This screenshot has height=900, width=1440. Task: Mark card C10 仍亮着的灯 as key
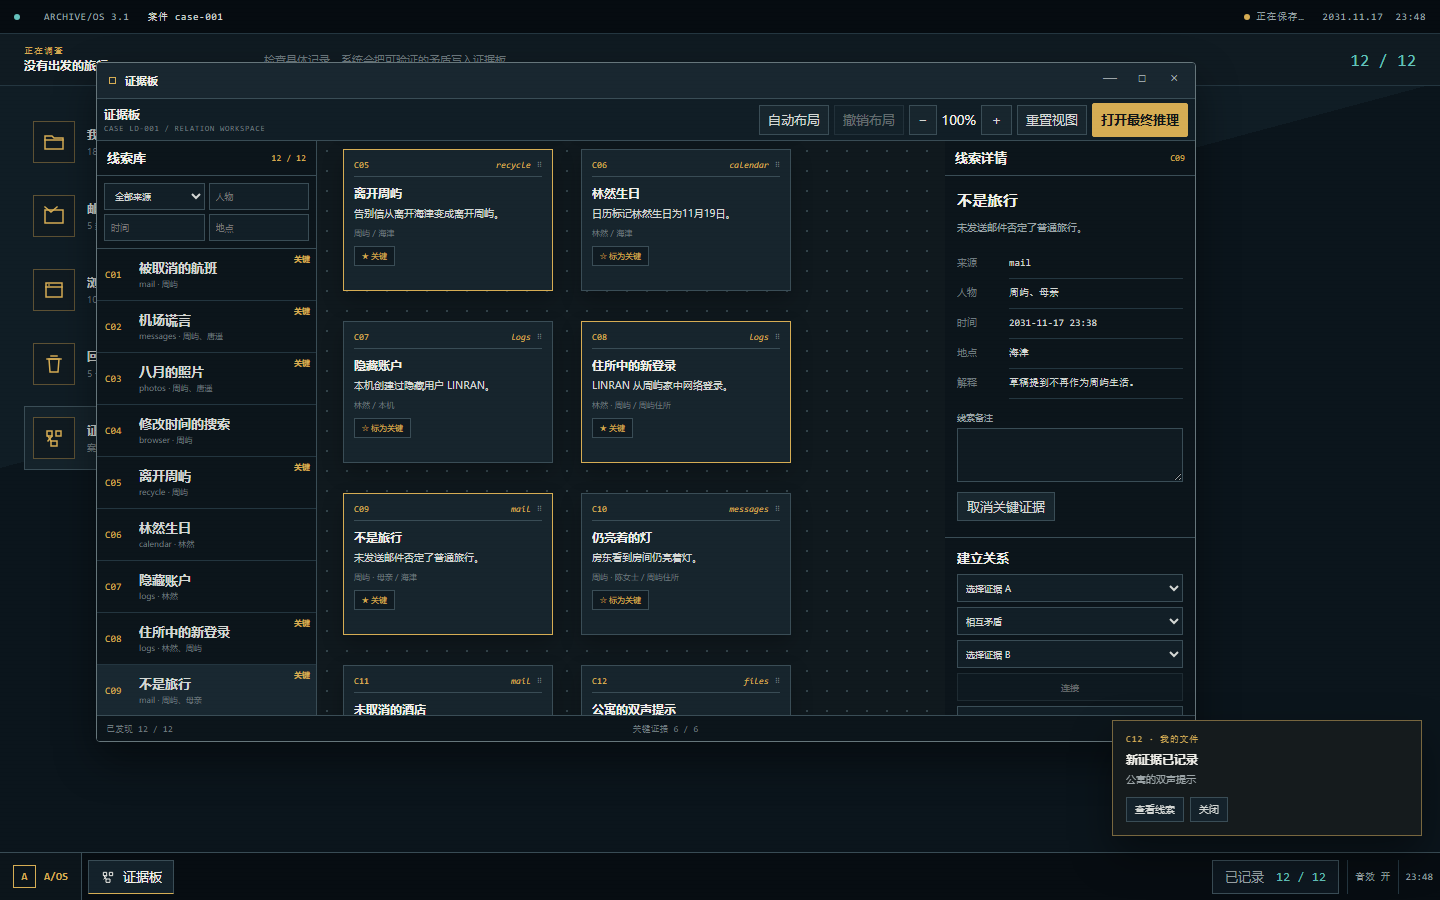[x=620, y=600]
